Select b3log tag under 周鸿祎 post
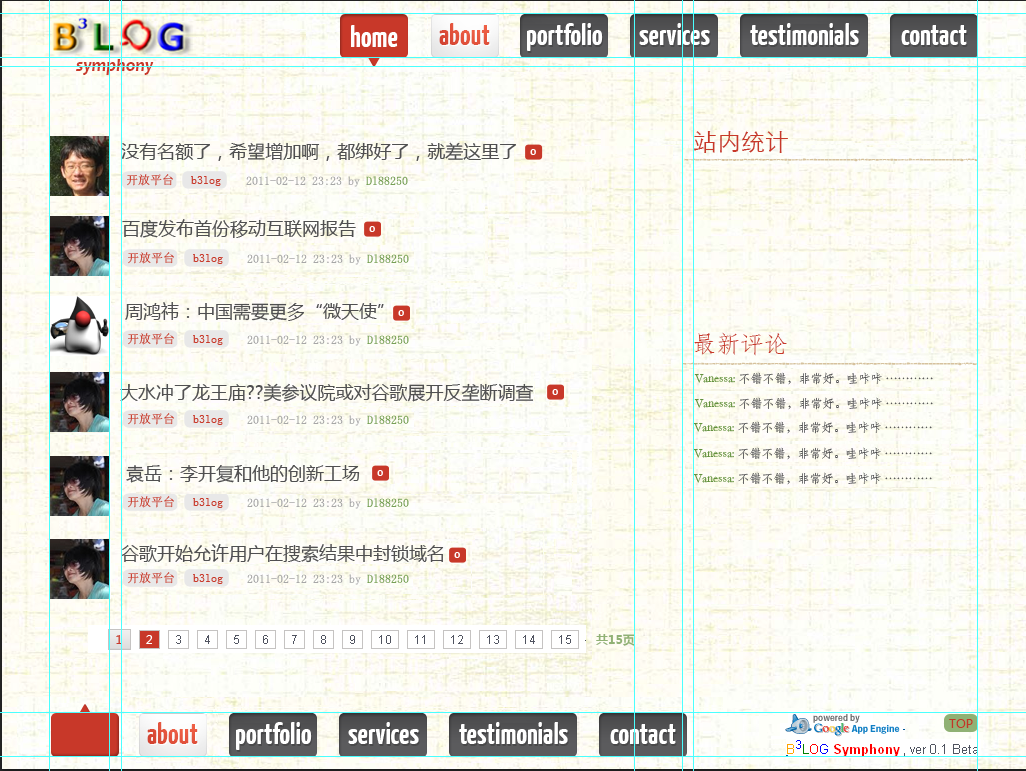This screenshot has width=1026, height=771. [207, 339]
